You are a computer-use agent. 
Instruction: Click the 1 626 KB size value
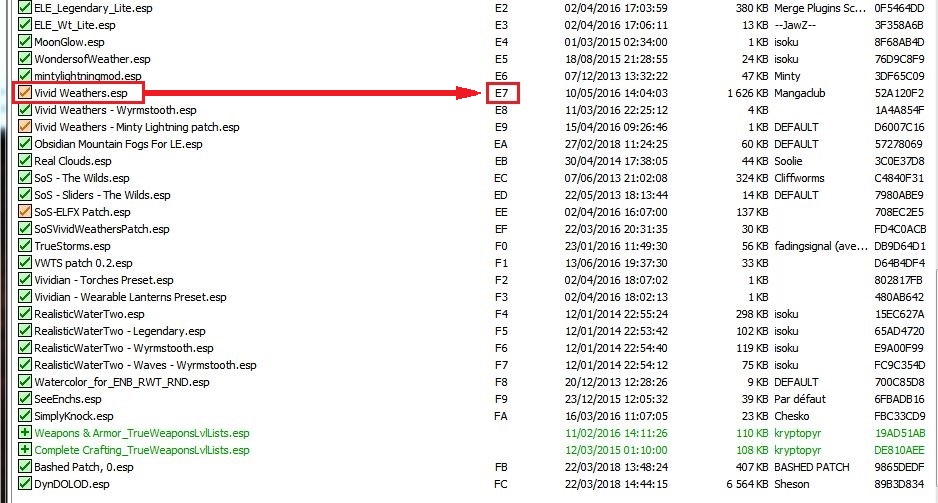tap(748, 93)
